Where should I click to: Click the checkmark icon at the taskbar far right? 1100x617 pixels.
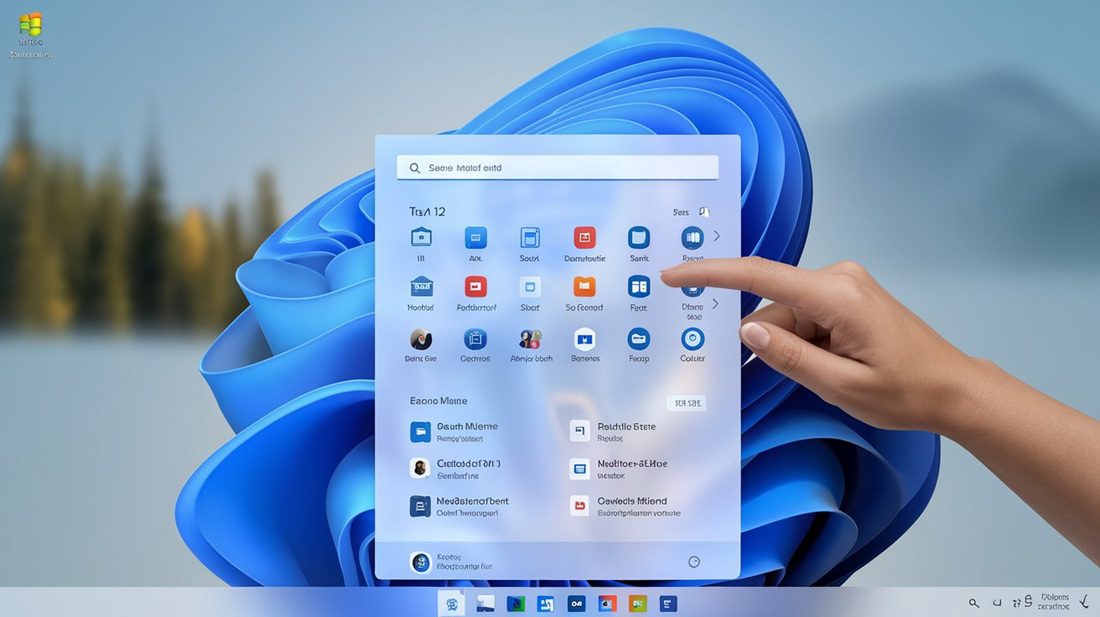[1085, 601]
